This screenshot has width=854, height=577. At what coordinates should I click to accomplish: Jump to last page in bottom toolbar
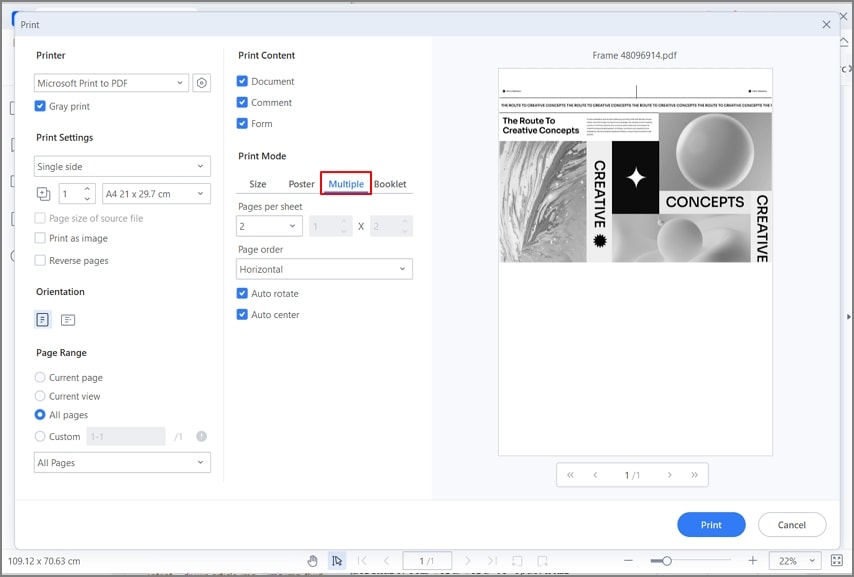492,561
